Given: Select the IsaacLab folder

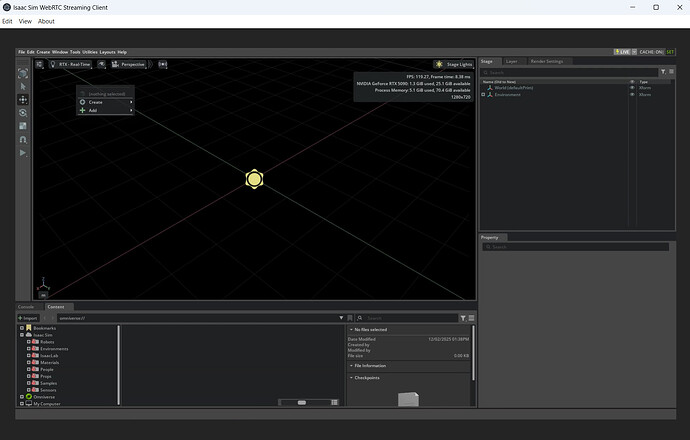Looking at the screenshot, I should [x=49, y=356].
